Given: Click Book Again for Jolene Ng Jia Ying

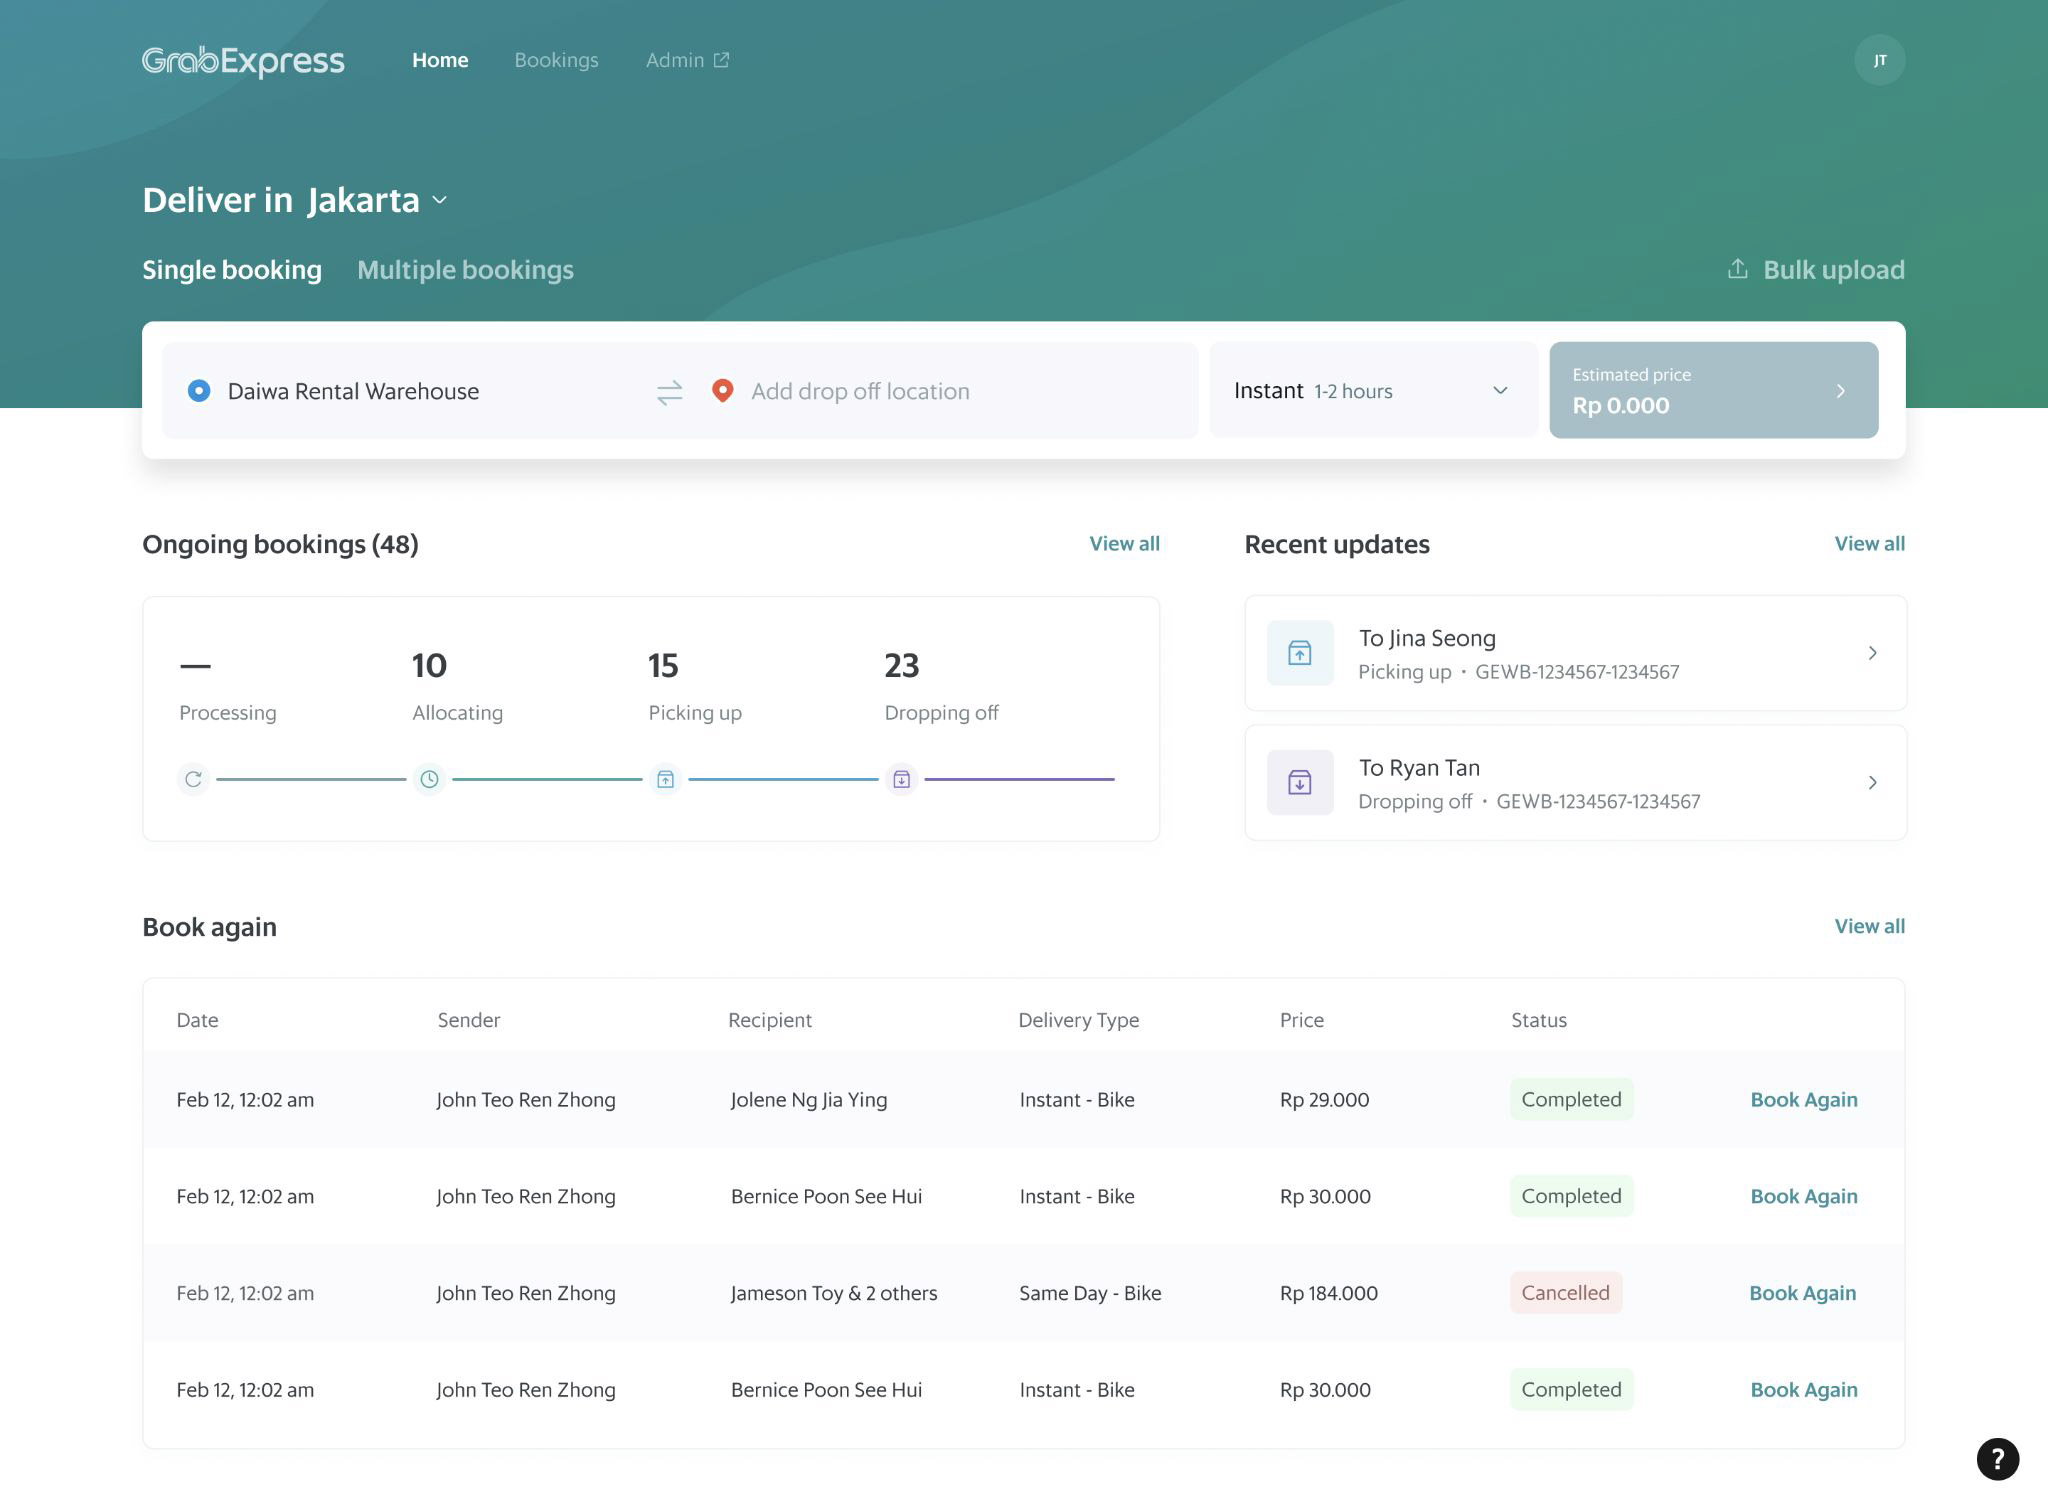Looking at the screenshot, I should (x=1803, y=1100).
